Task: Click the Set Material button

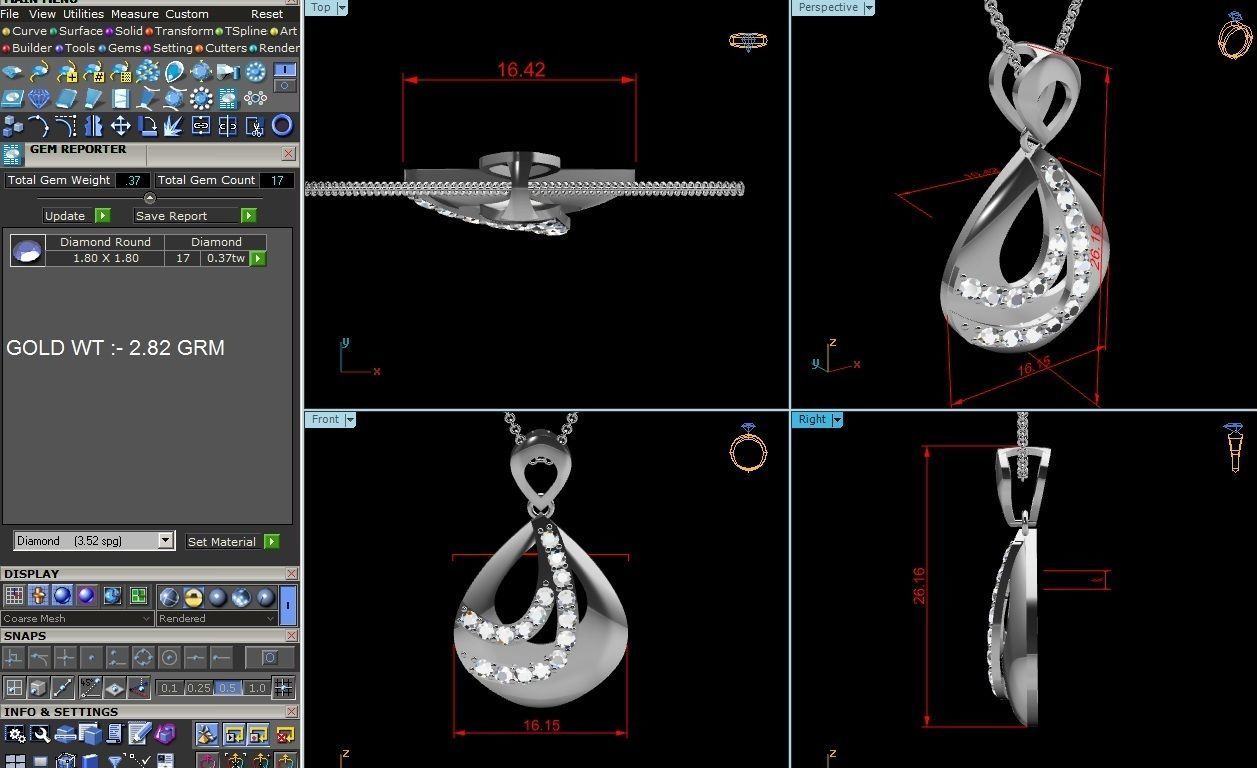Action: click(232, 541)
